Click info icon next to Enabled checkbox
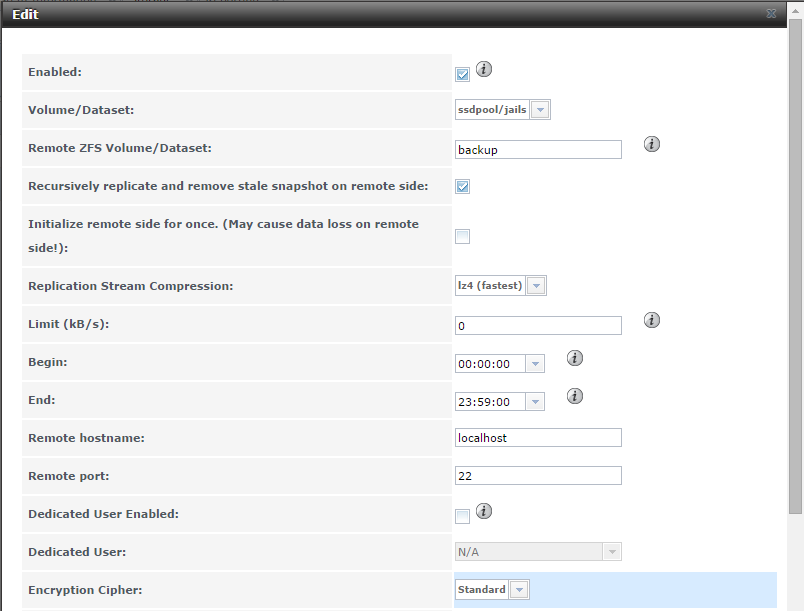Viewport: 804px width, 611px height. click(x=485, y=69)
